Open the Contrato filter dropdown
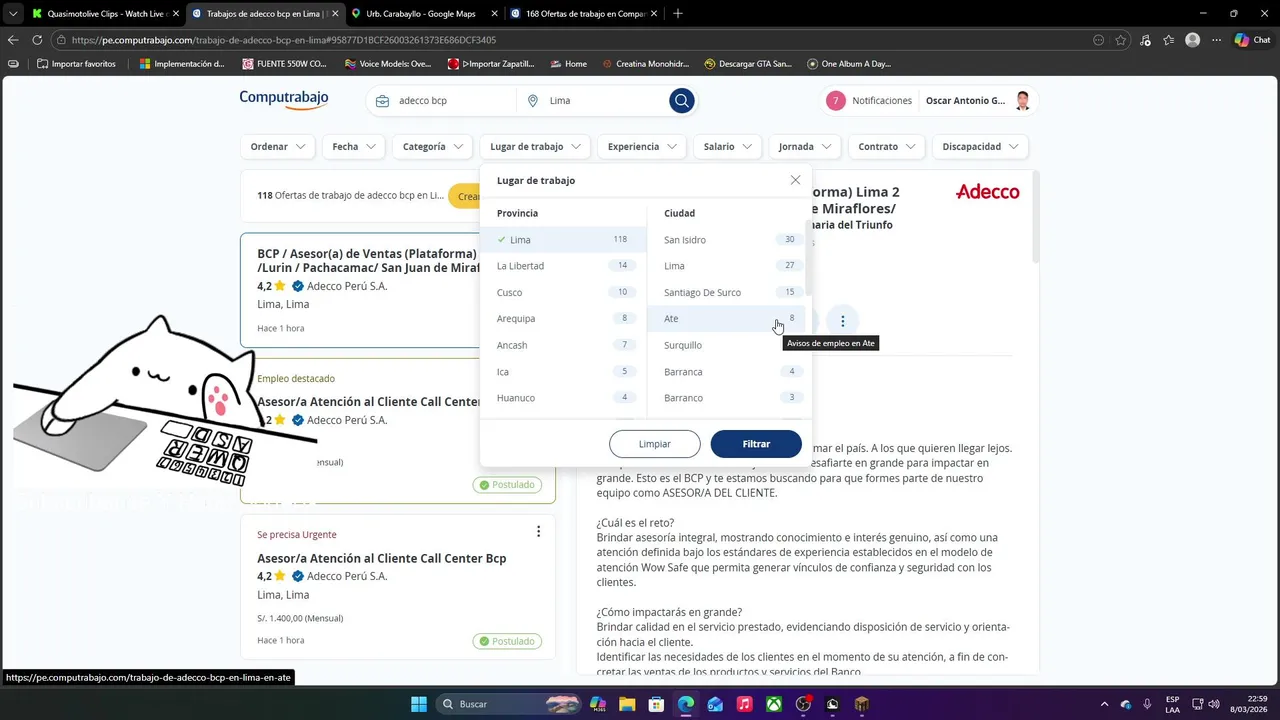 point(887,147)
